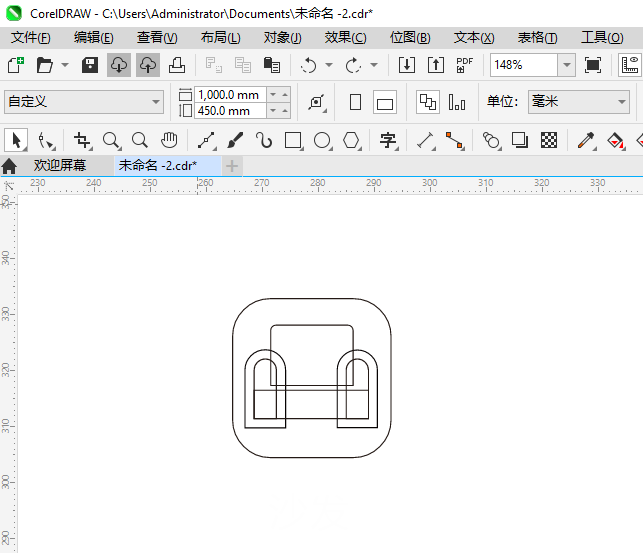This screenshot has width=643, height=553.
Task: Switch to 欢迎屏幕 tab
Action: [60, 166]
